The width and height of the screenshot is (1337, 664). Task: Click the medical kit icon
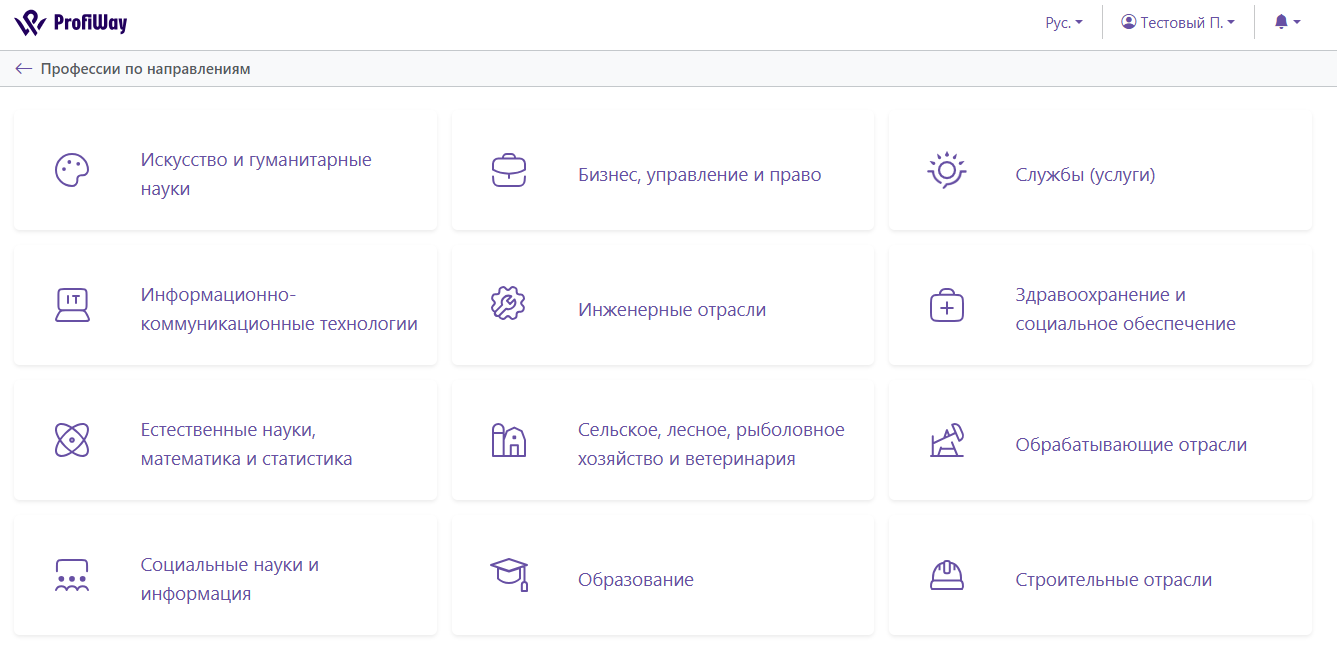(946, 306)
